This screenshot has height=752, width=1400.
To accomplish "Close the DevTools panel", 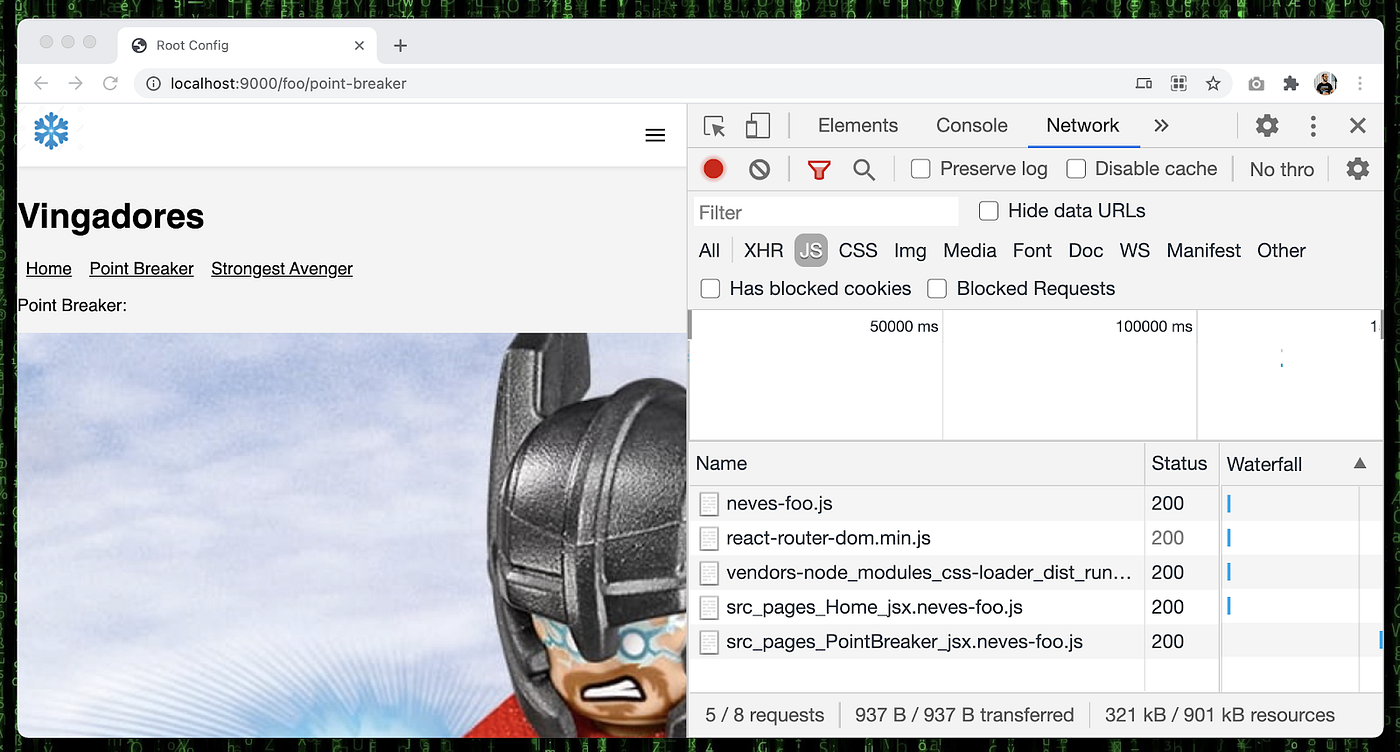I will [x=1357, y=126].
